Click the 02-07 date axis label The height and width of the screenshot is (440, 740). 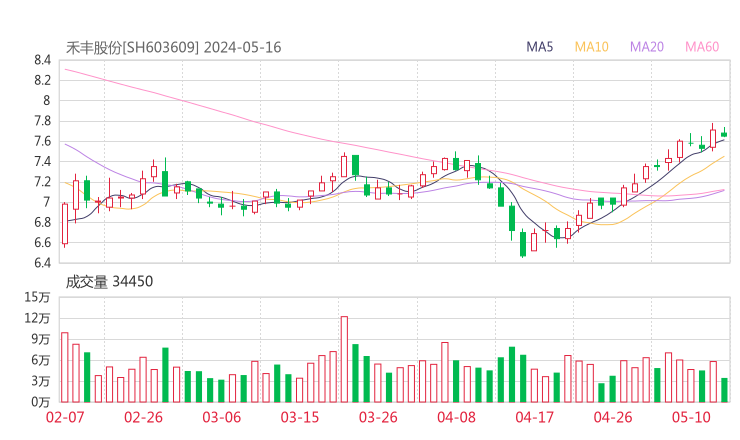[65, 417]
